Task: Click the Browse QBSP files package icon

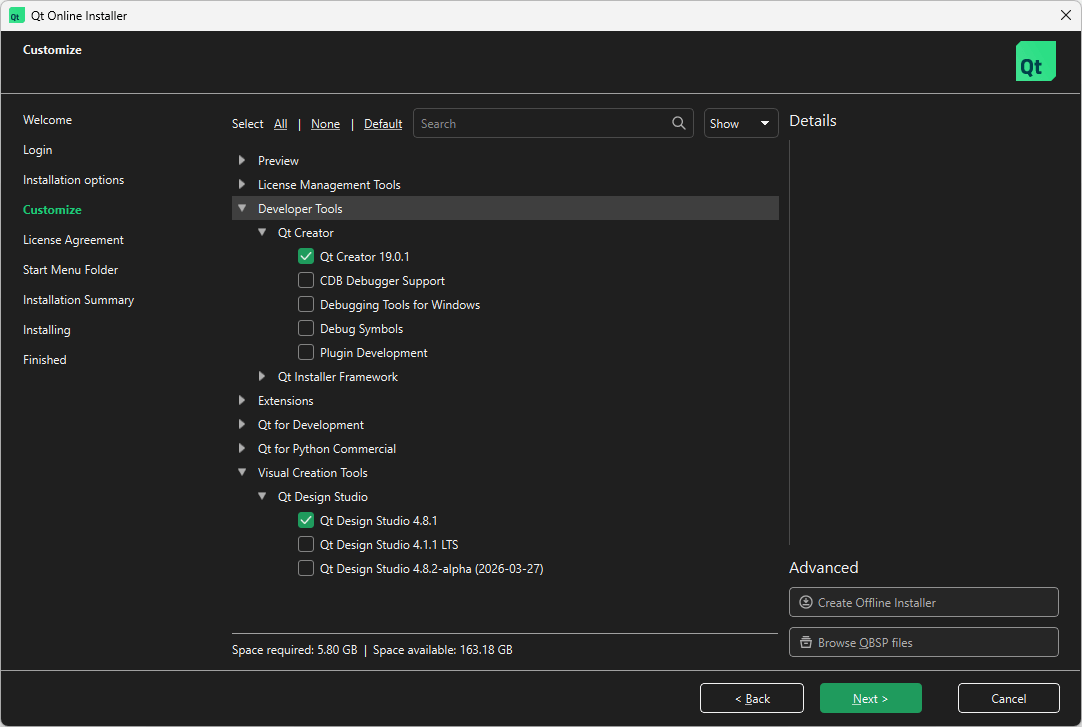Action: click(x=806, y=642)
